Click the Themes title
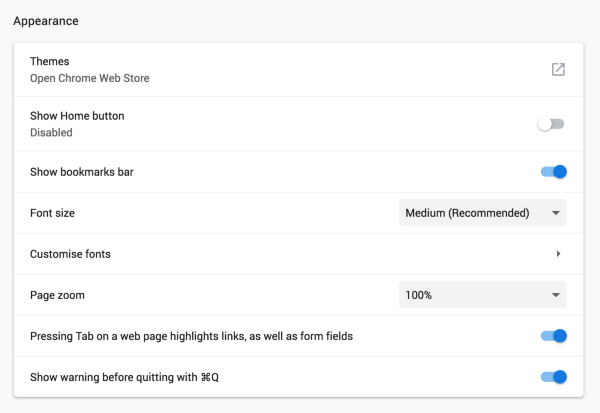Image resolution: width=600 pixels, height=413 pixels. pyautogui.click(x=50, y=61)
